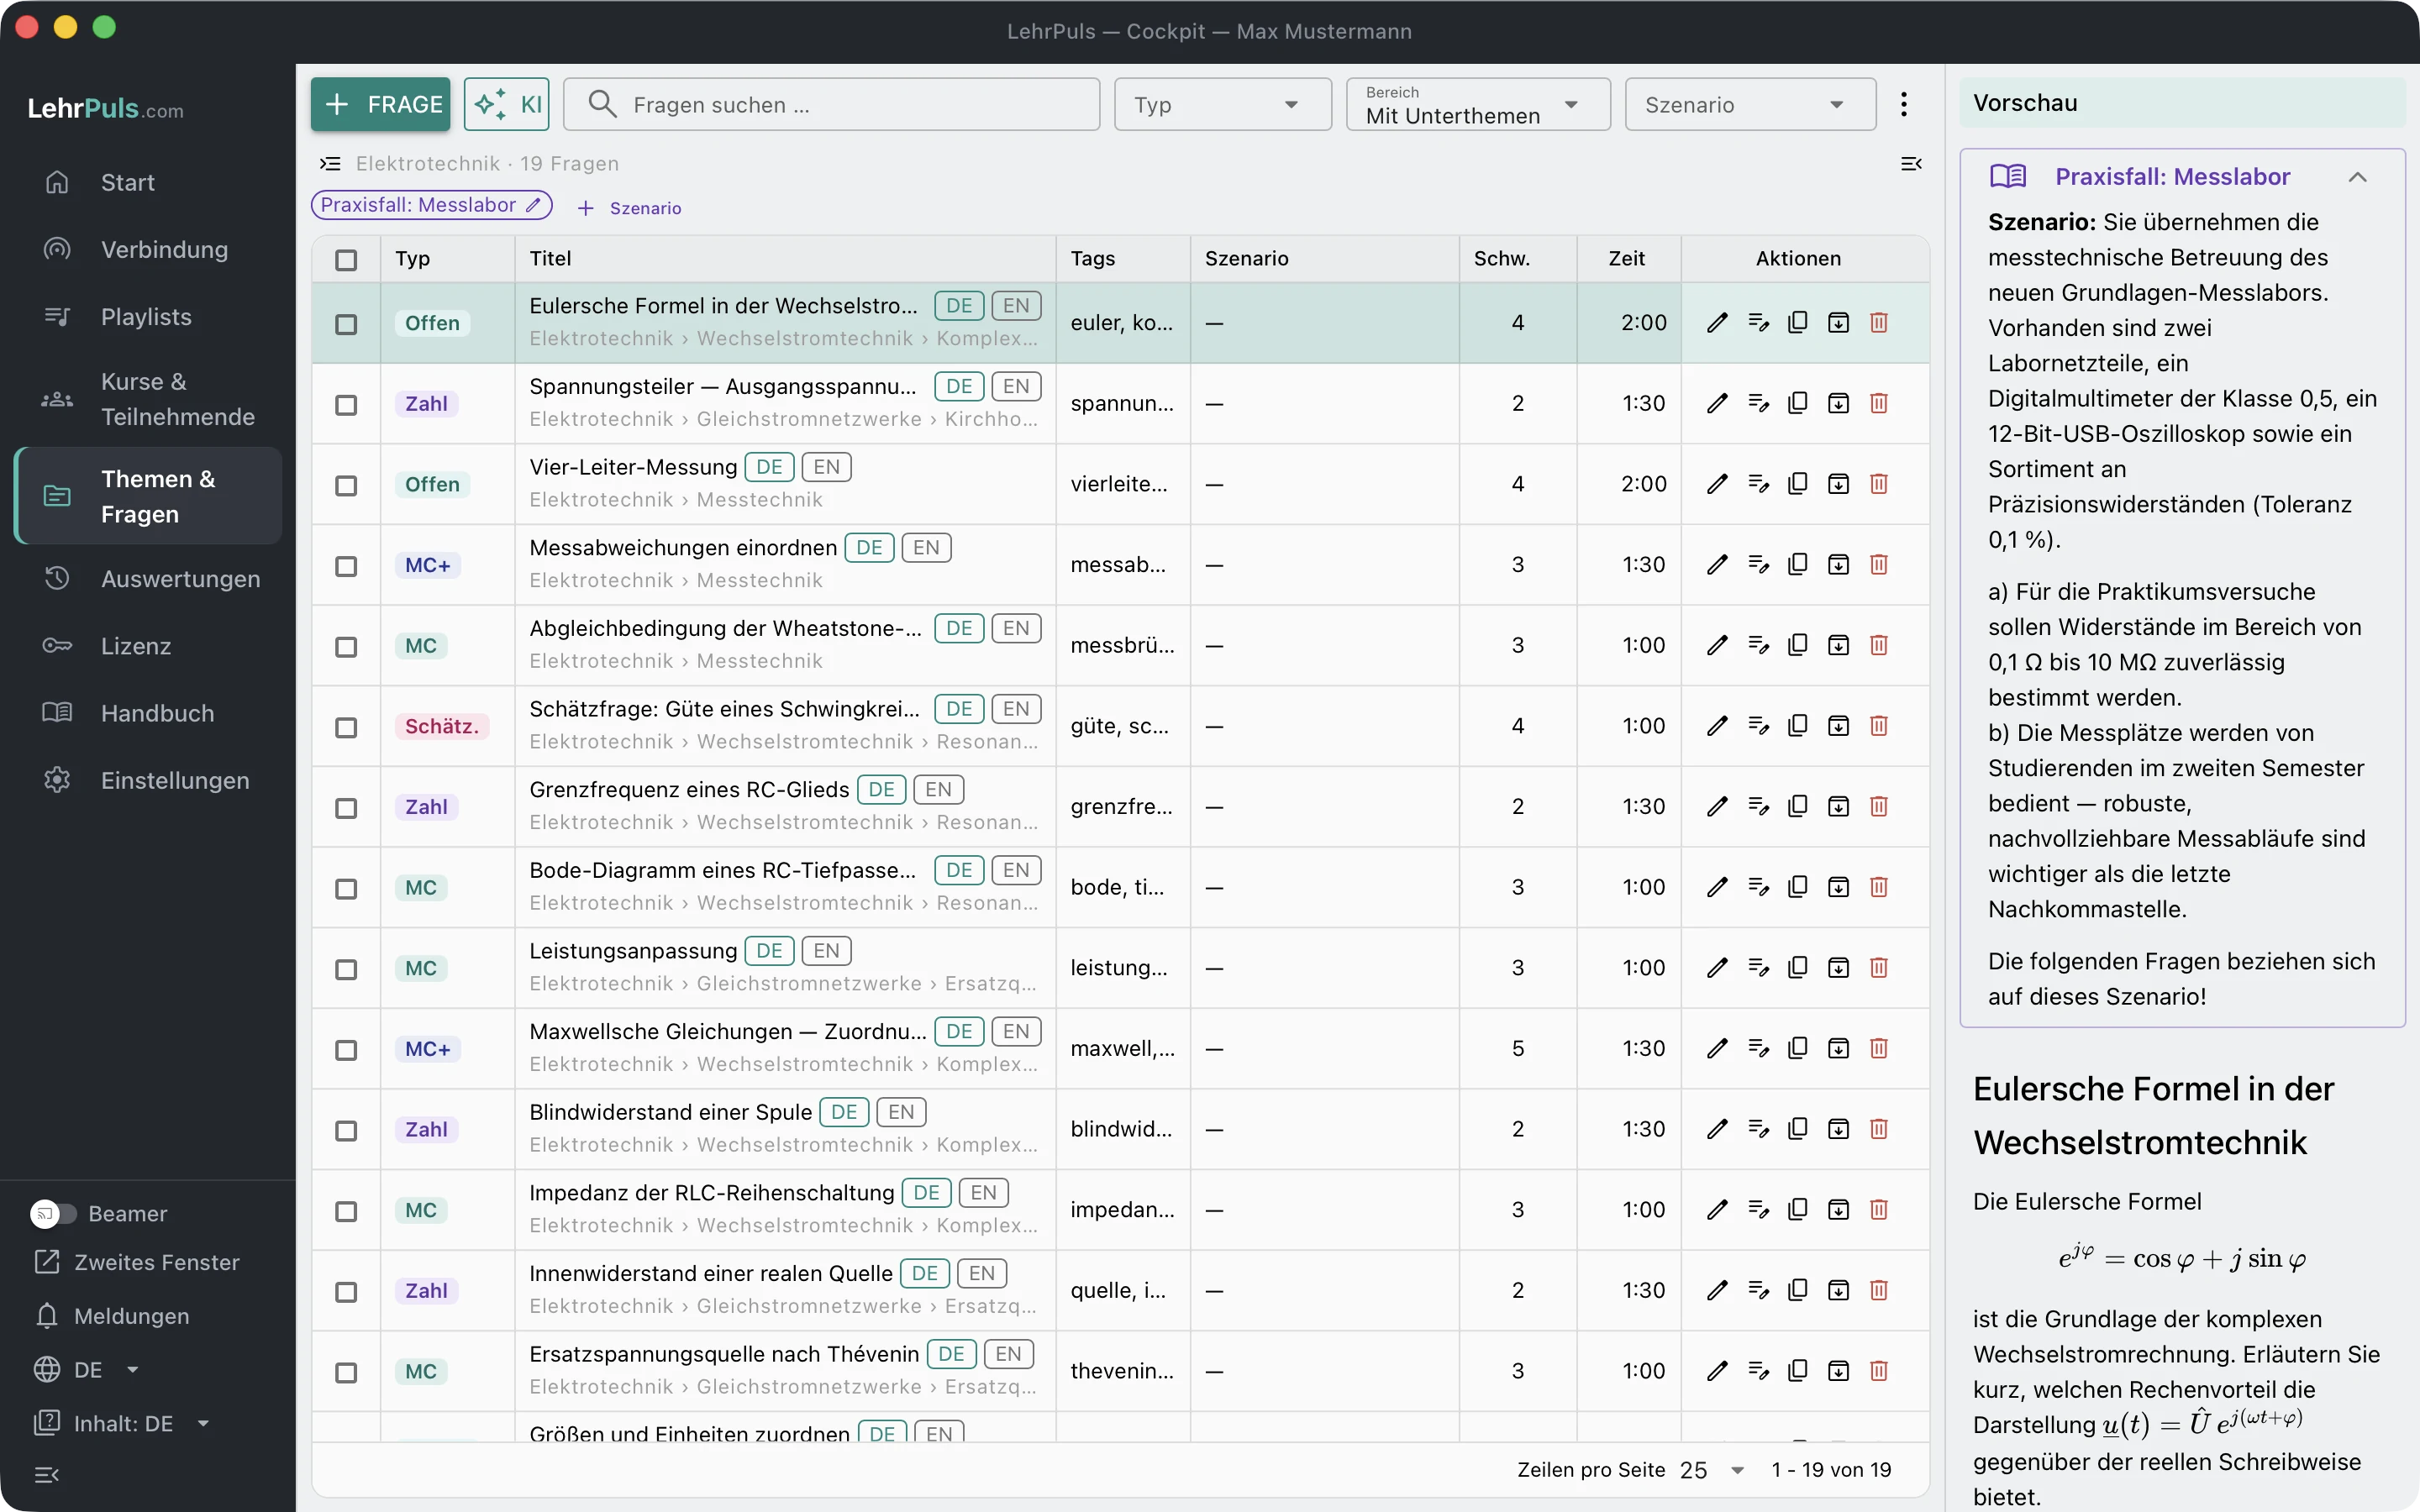Duplicate the Impedanz der RLC-Reihenschaltung question

point(1797,1210)
